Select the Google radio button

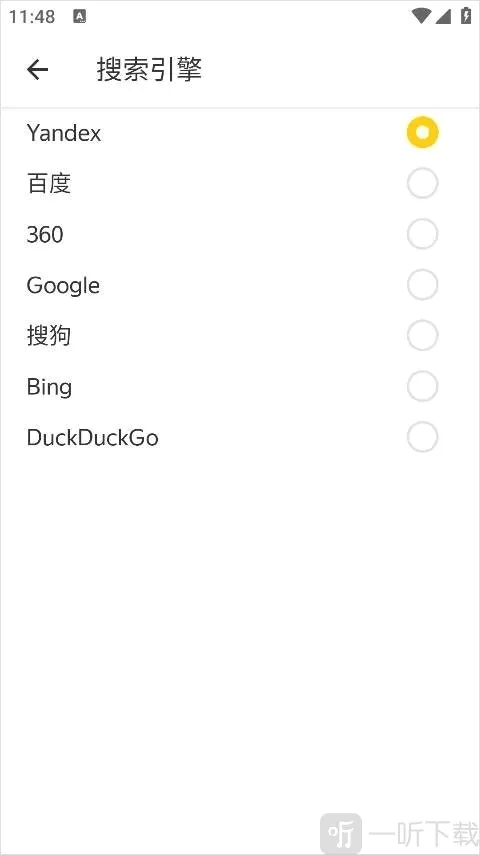pos(422,285)
